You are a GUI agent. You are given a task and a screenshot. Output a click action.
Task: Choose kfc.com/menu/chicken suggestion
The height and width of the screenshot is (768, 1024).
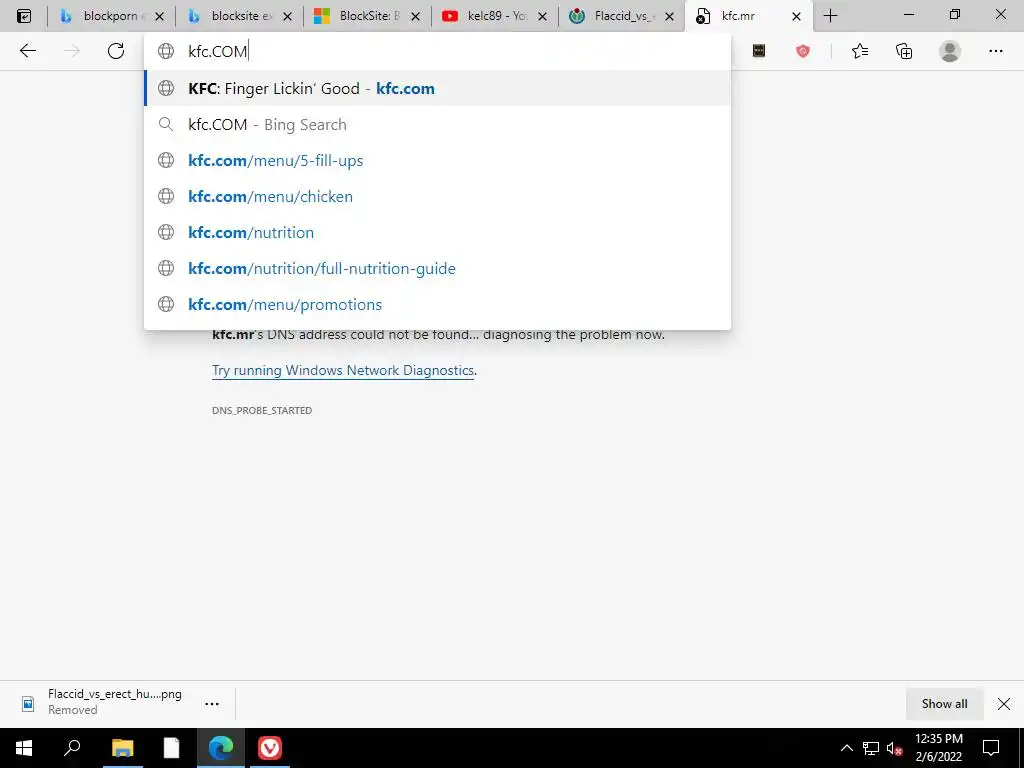click(438, 196)
